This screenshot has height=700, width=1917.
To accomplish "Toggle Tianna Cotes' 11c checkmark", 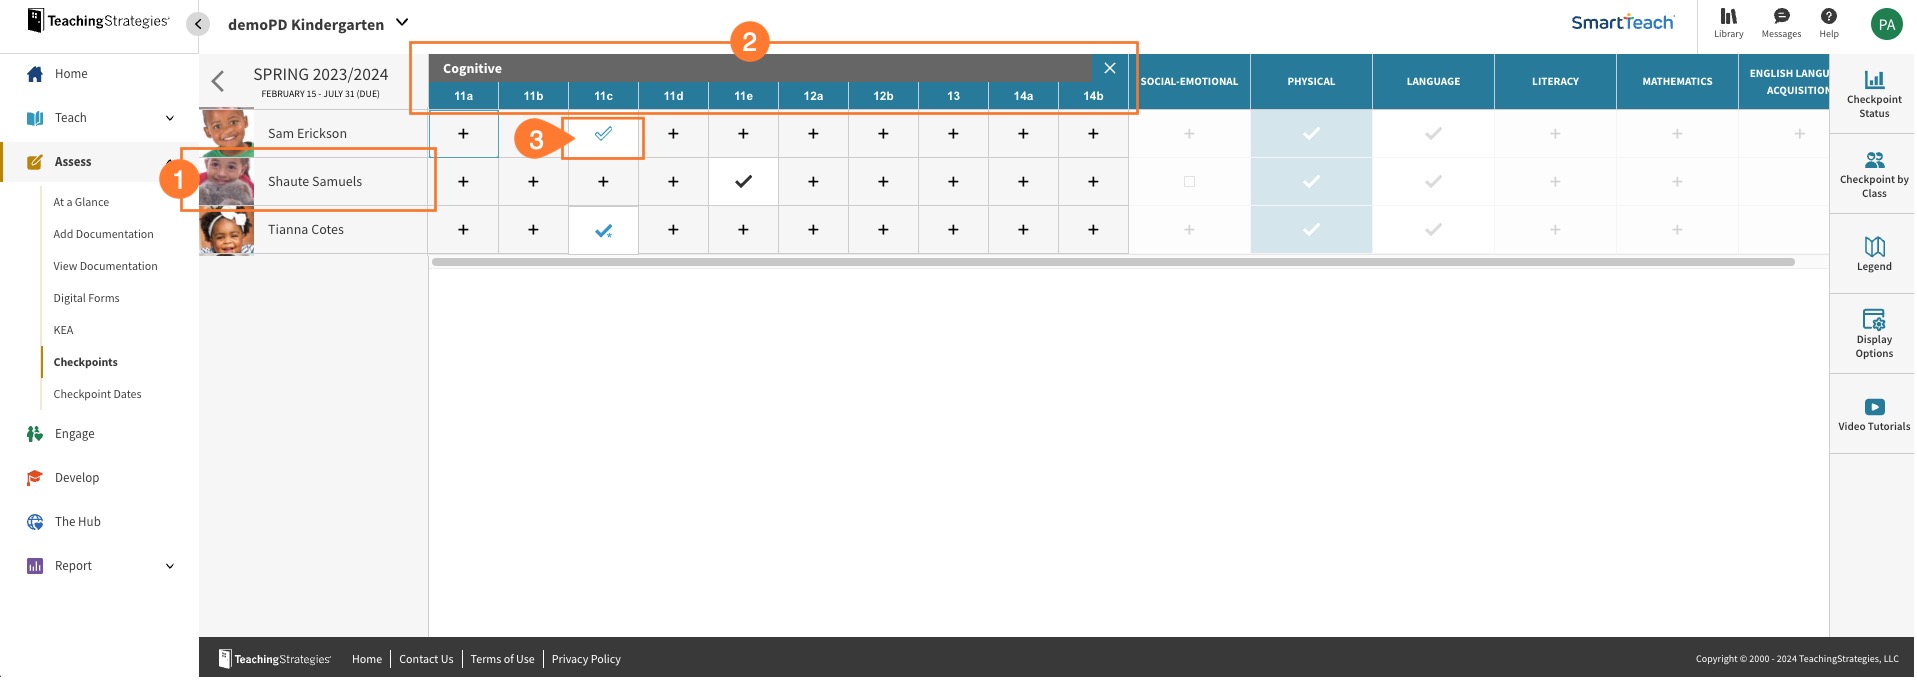I will 603,230.
